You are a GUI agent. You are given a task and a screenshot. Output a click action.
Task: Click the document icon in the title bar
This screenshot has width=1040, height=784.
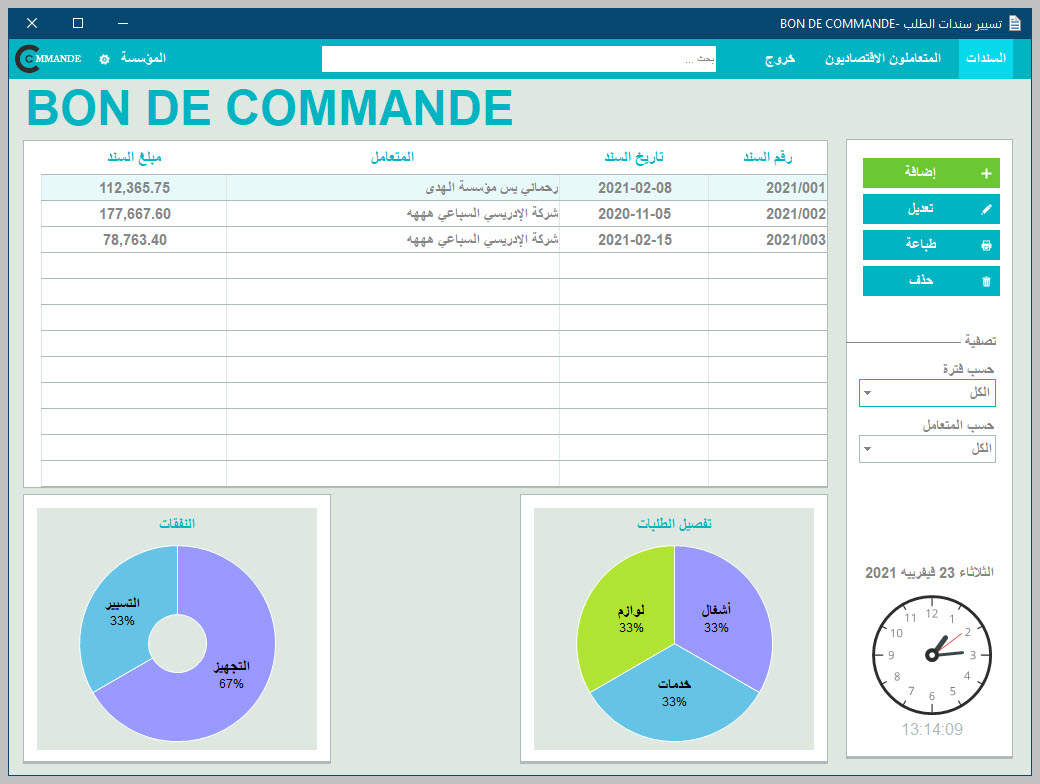pyautogui.click(x=1015, y=23)
